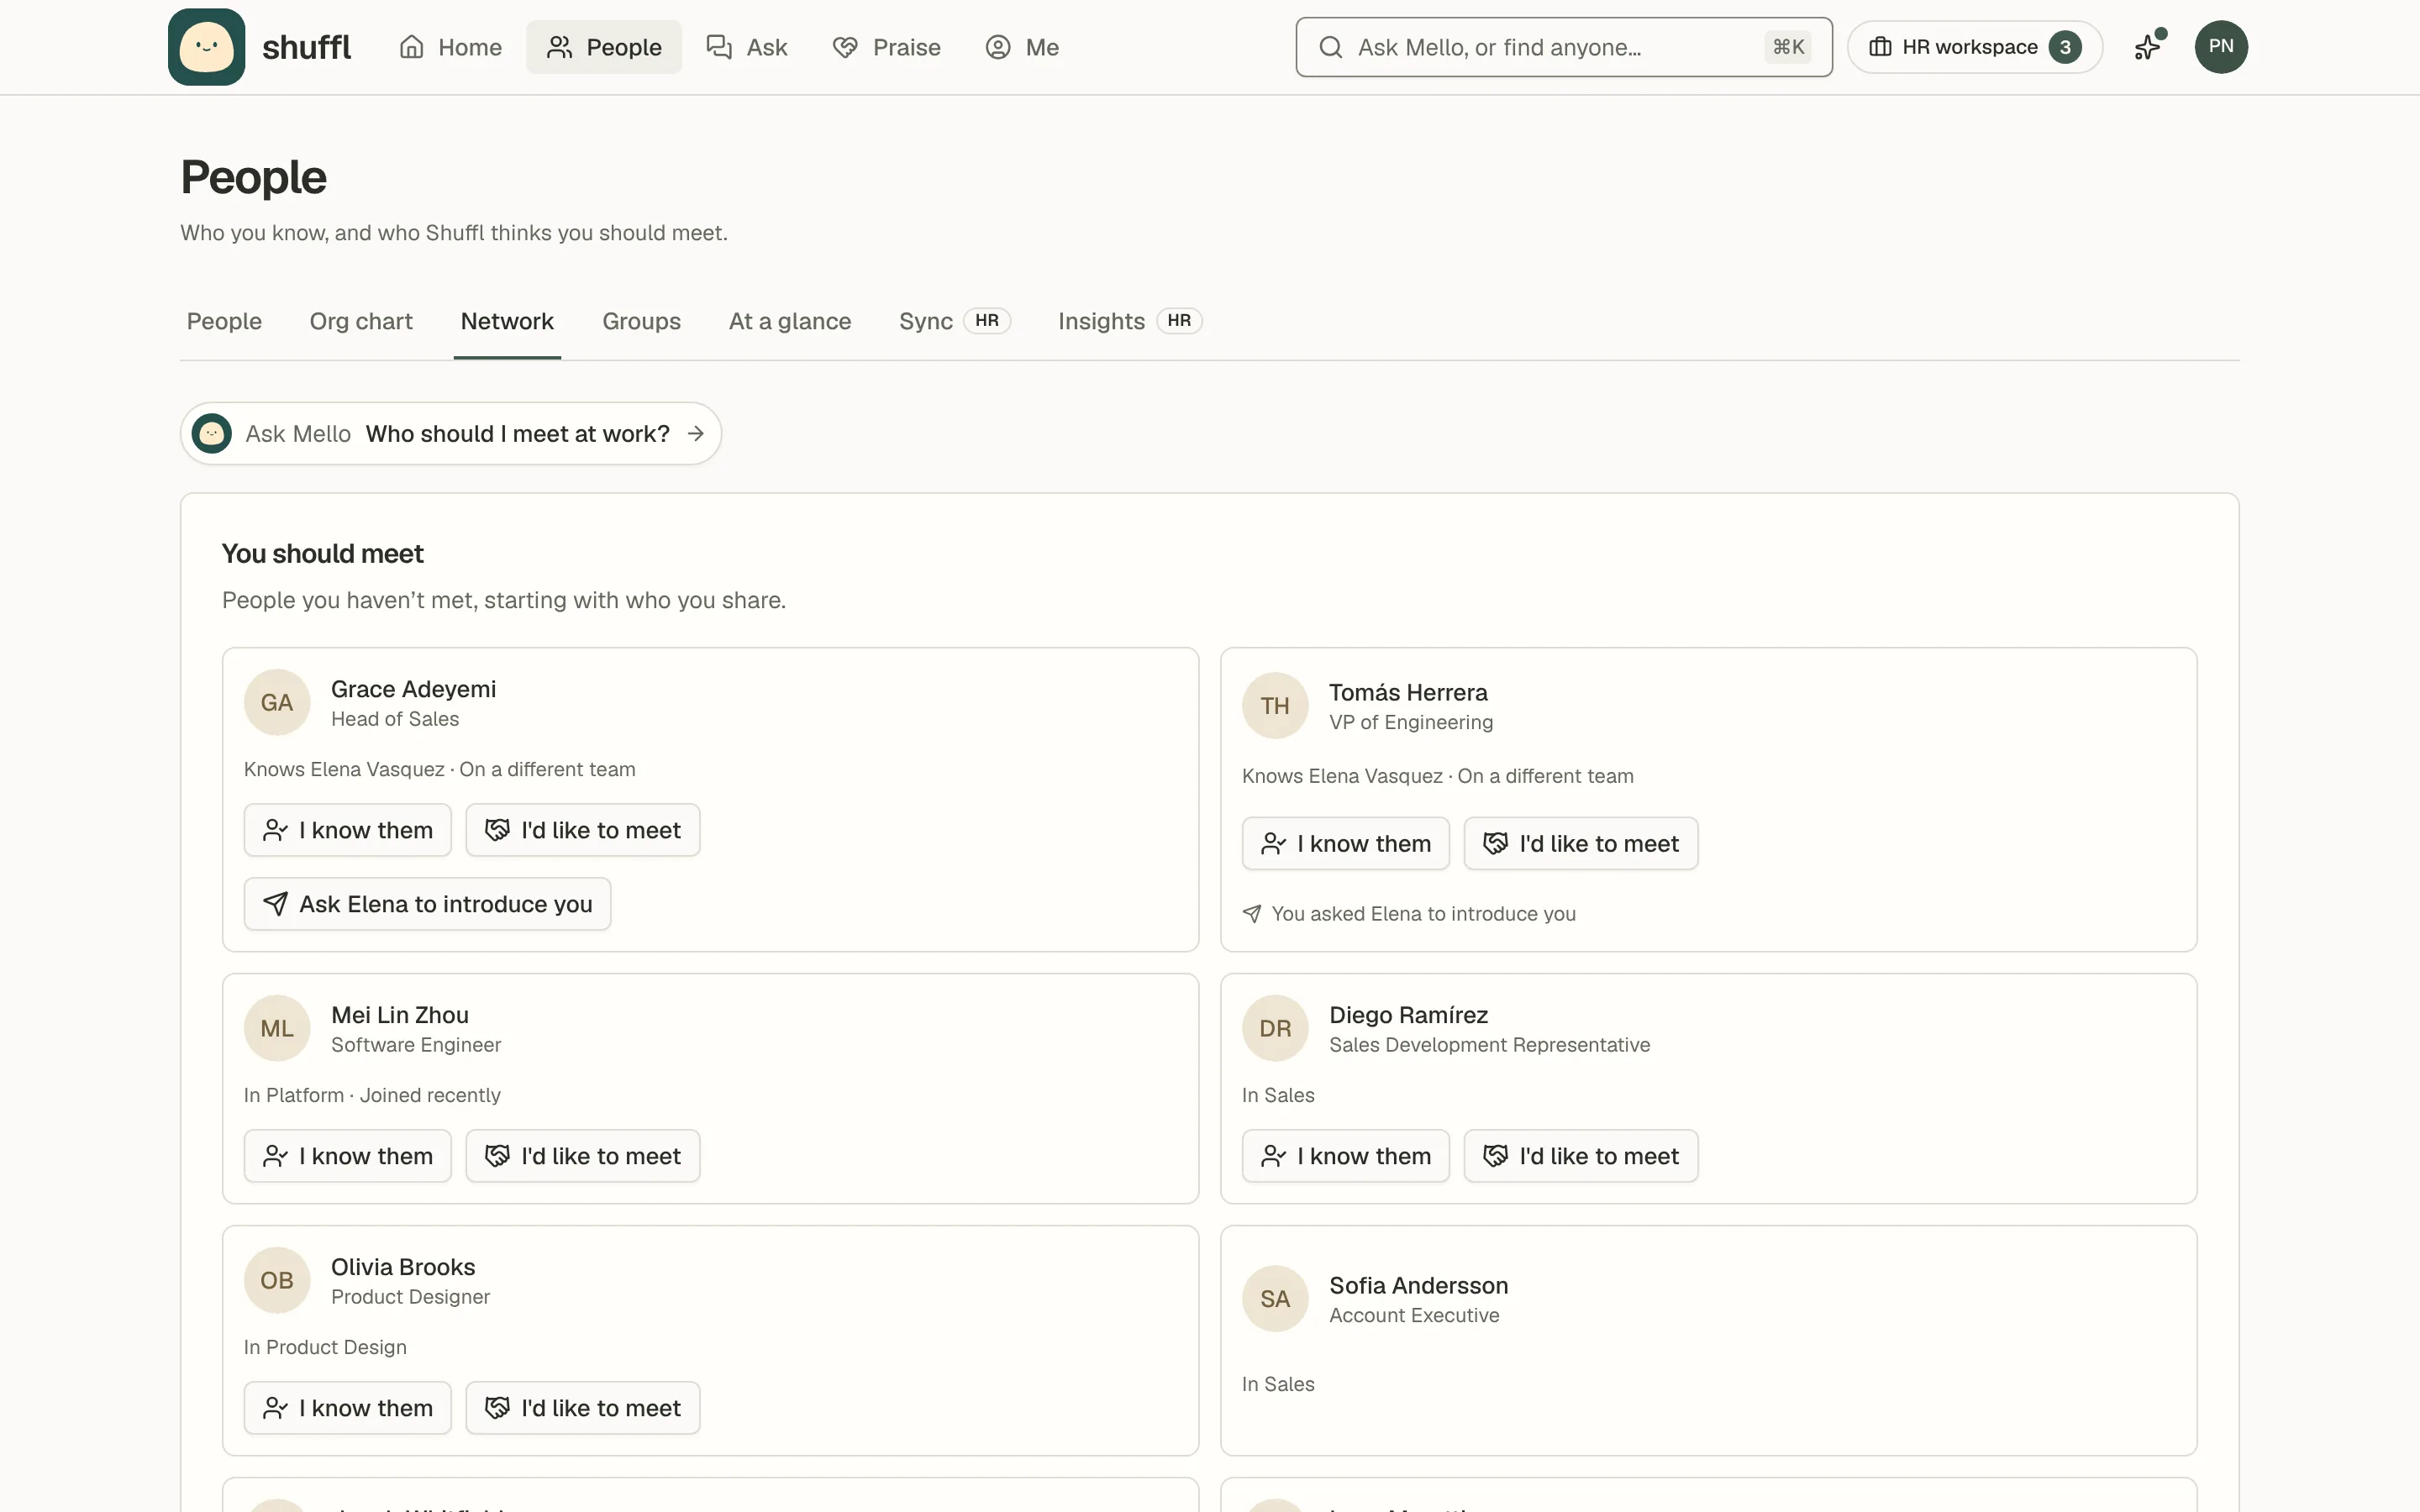Ask Mello who you should meet

451,433
